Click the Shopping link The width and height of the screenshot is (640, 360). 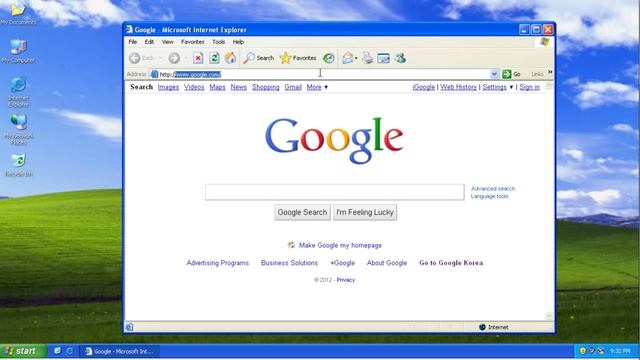pyautogui.click(x=266, y=87)
